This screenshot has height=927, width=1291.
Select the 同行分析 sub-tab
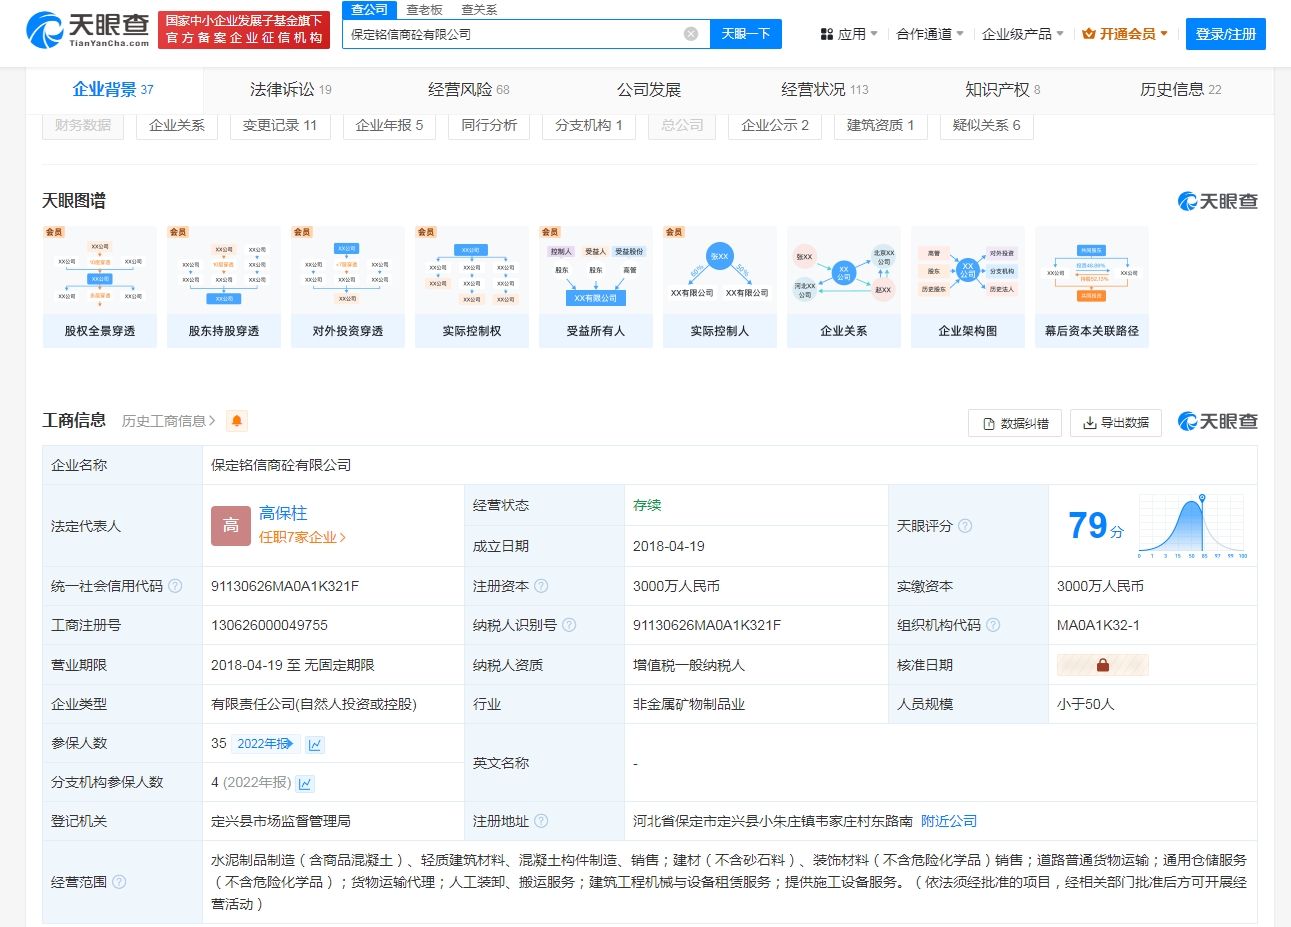pos(489,125)
